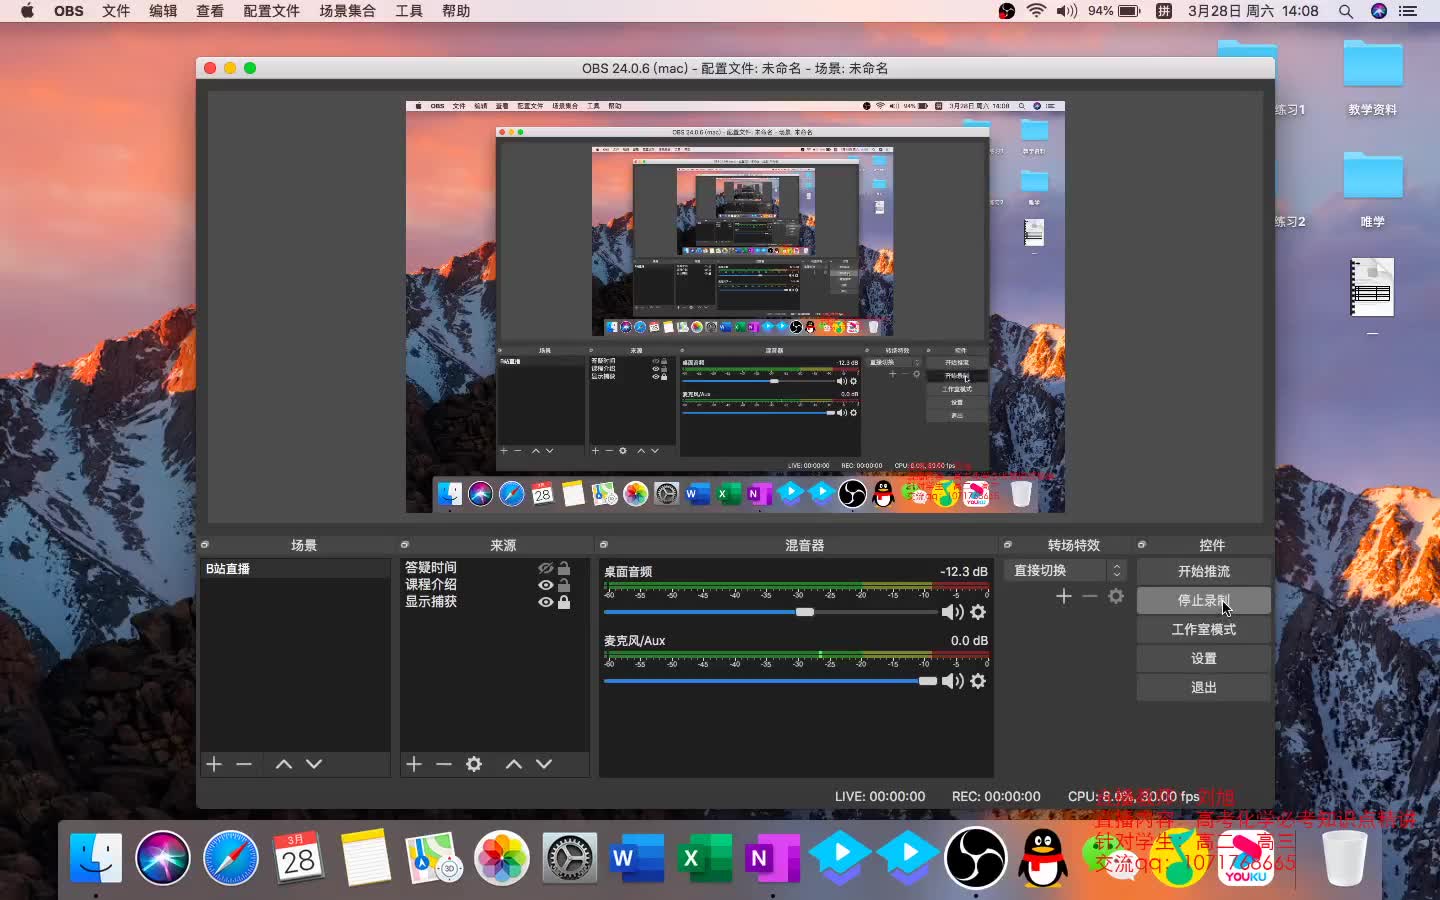Move scene down arrow in Scenes panel
This screenshot has width=1440, height=900.
coord(314,764)
